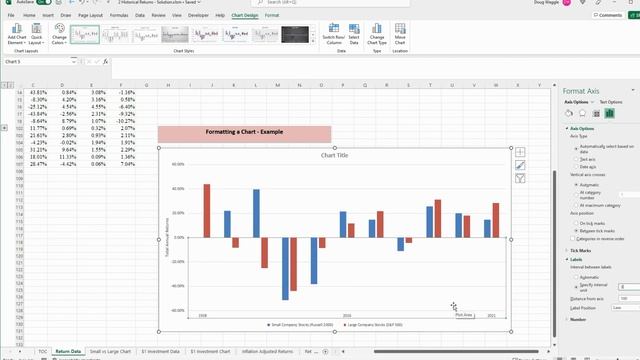The image size is (640, 360).
Task: Click the Insert Function fx icon
Action: coord(105,62)
